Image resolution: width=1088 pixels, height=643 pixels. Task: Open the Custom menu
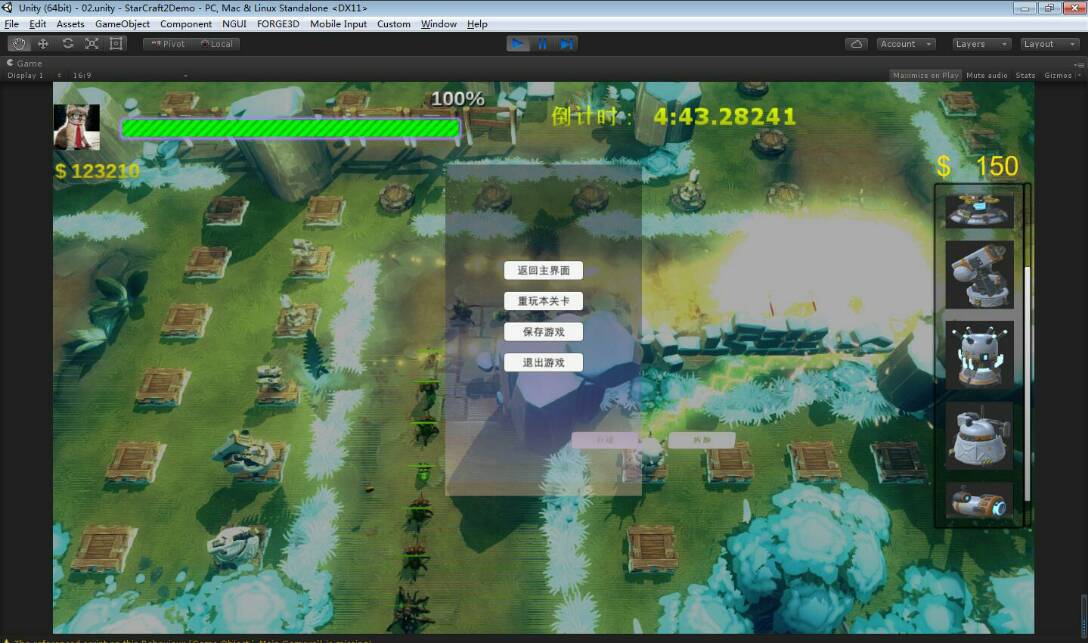393,24
